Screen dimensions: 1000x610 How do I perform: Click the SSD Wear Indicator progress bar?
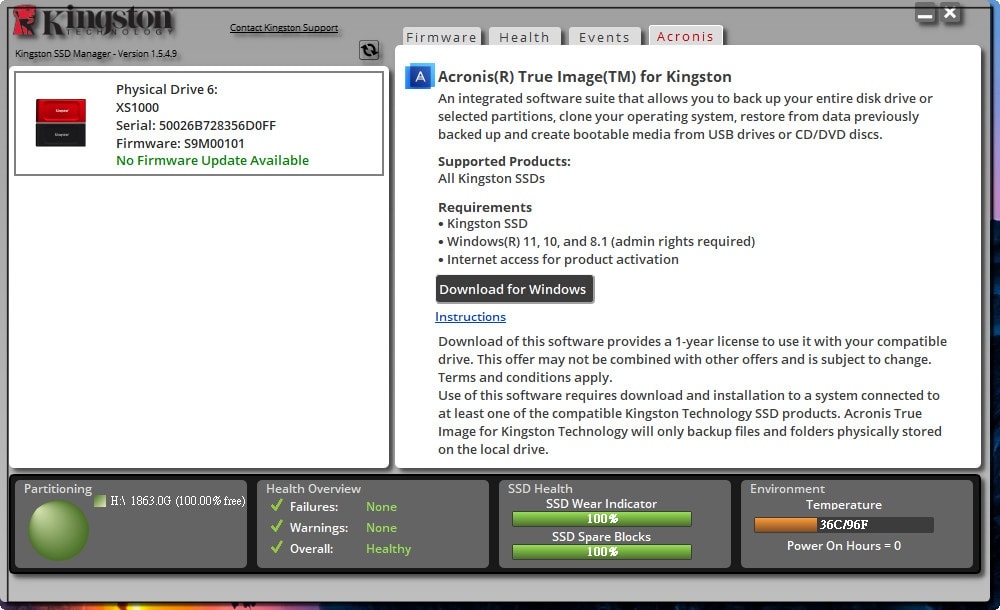point(601,519)
